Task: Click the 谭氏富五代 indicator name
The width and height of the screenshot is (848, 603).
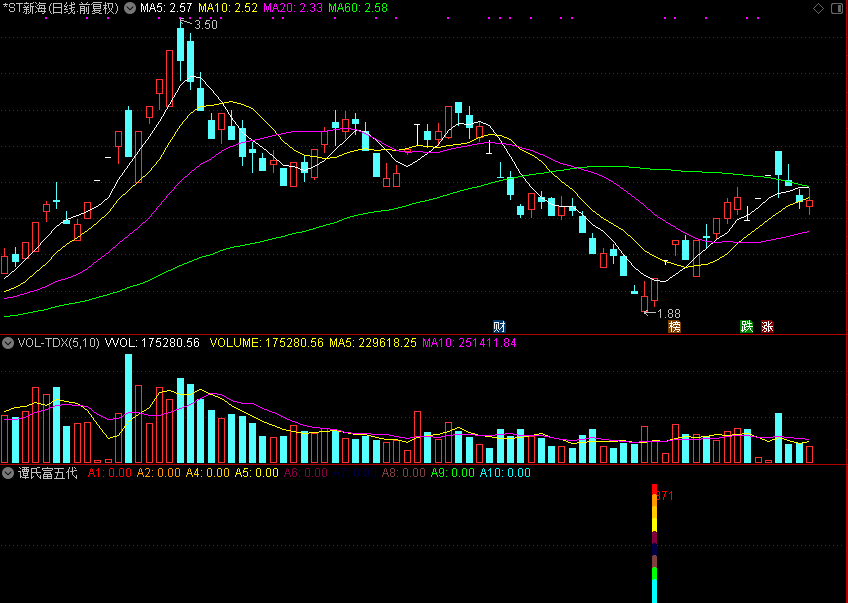Action: pos(48,473)
